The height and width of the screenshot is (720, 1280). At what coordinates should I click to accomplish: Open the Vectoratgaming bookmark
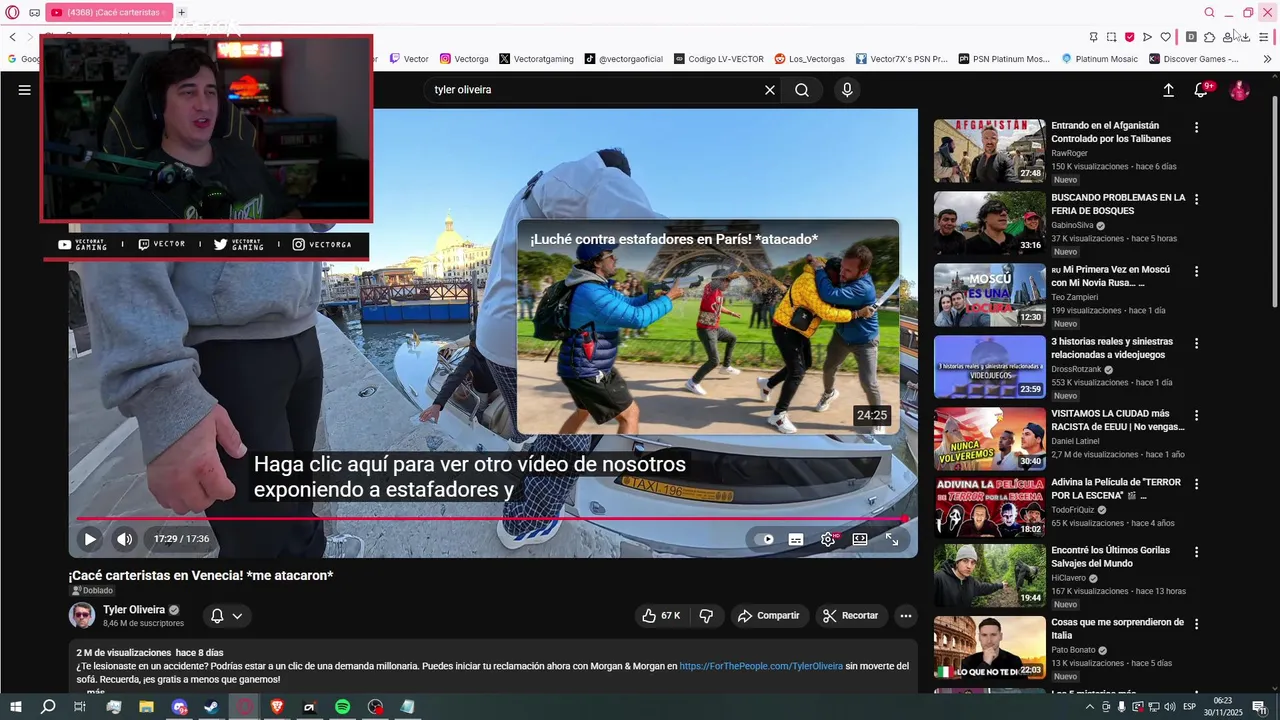[x=536, y=59]
